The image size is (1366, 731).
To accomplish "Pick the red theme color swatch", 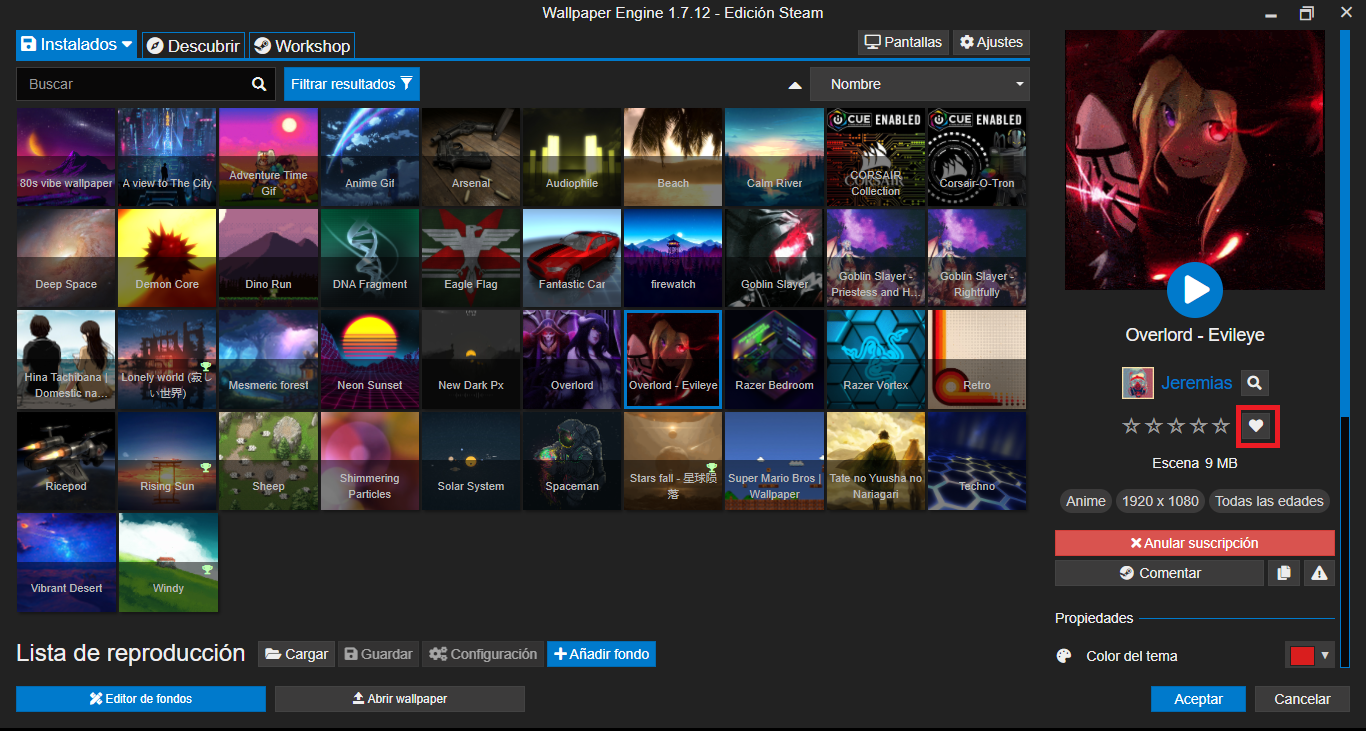I will (1302, 656).
